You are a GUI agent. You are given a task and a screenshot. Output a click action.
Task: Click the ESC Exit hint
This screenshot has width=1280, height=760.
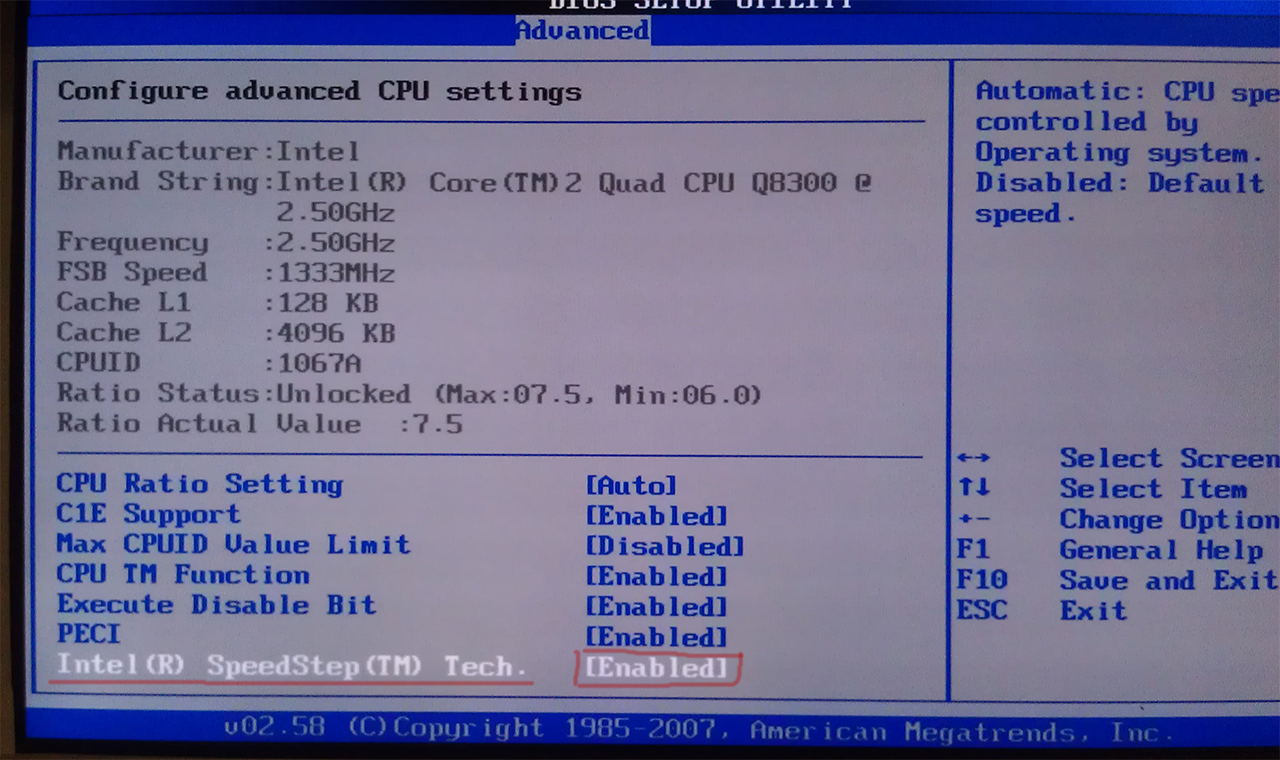1042,611
